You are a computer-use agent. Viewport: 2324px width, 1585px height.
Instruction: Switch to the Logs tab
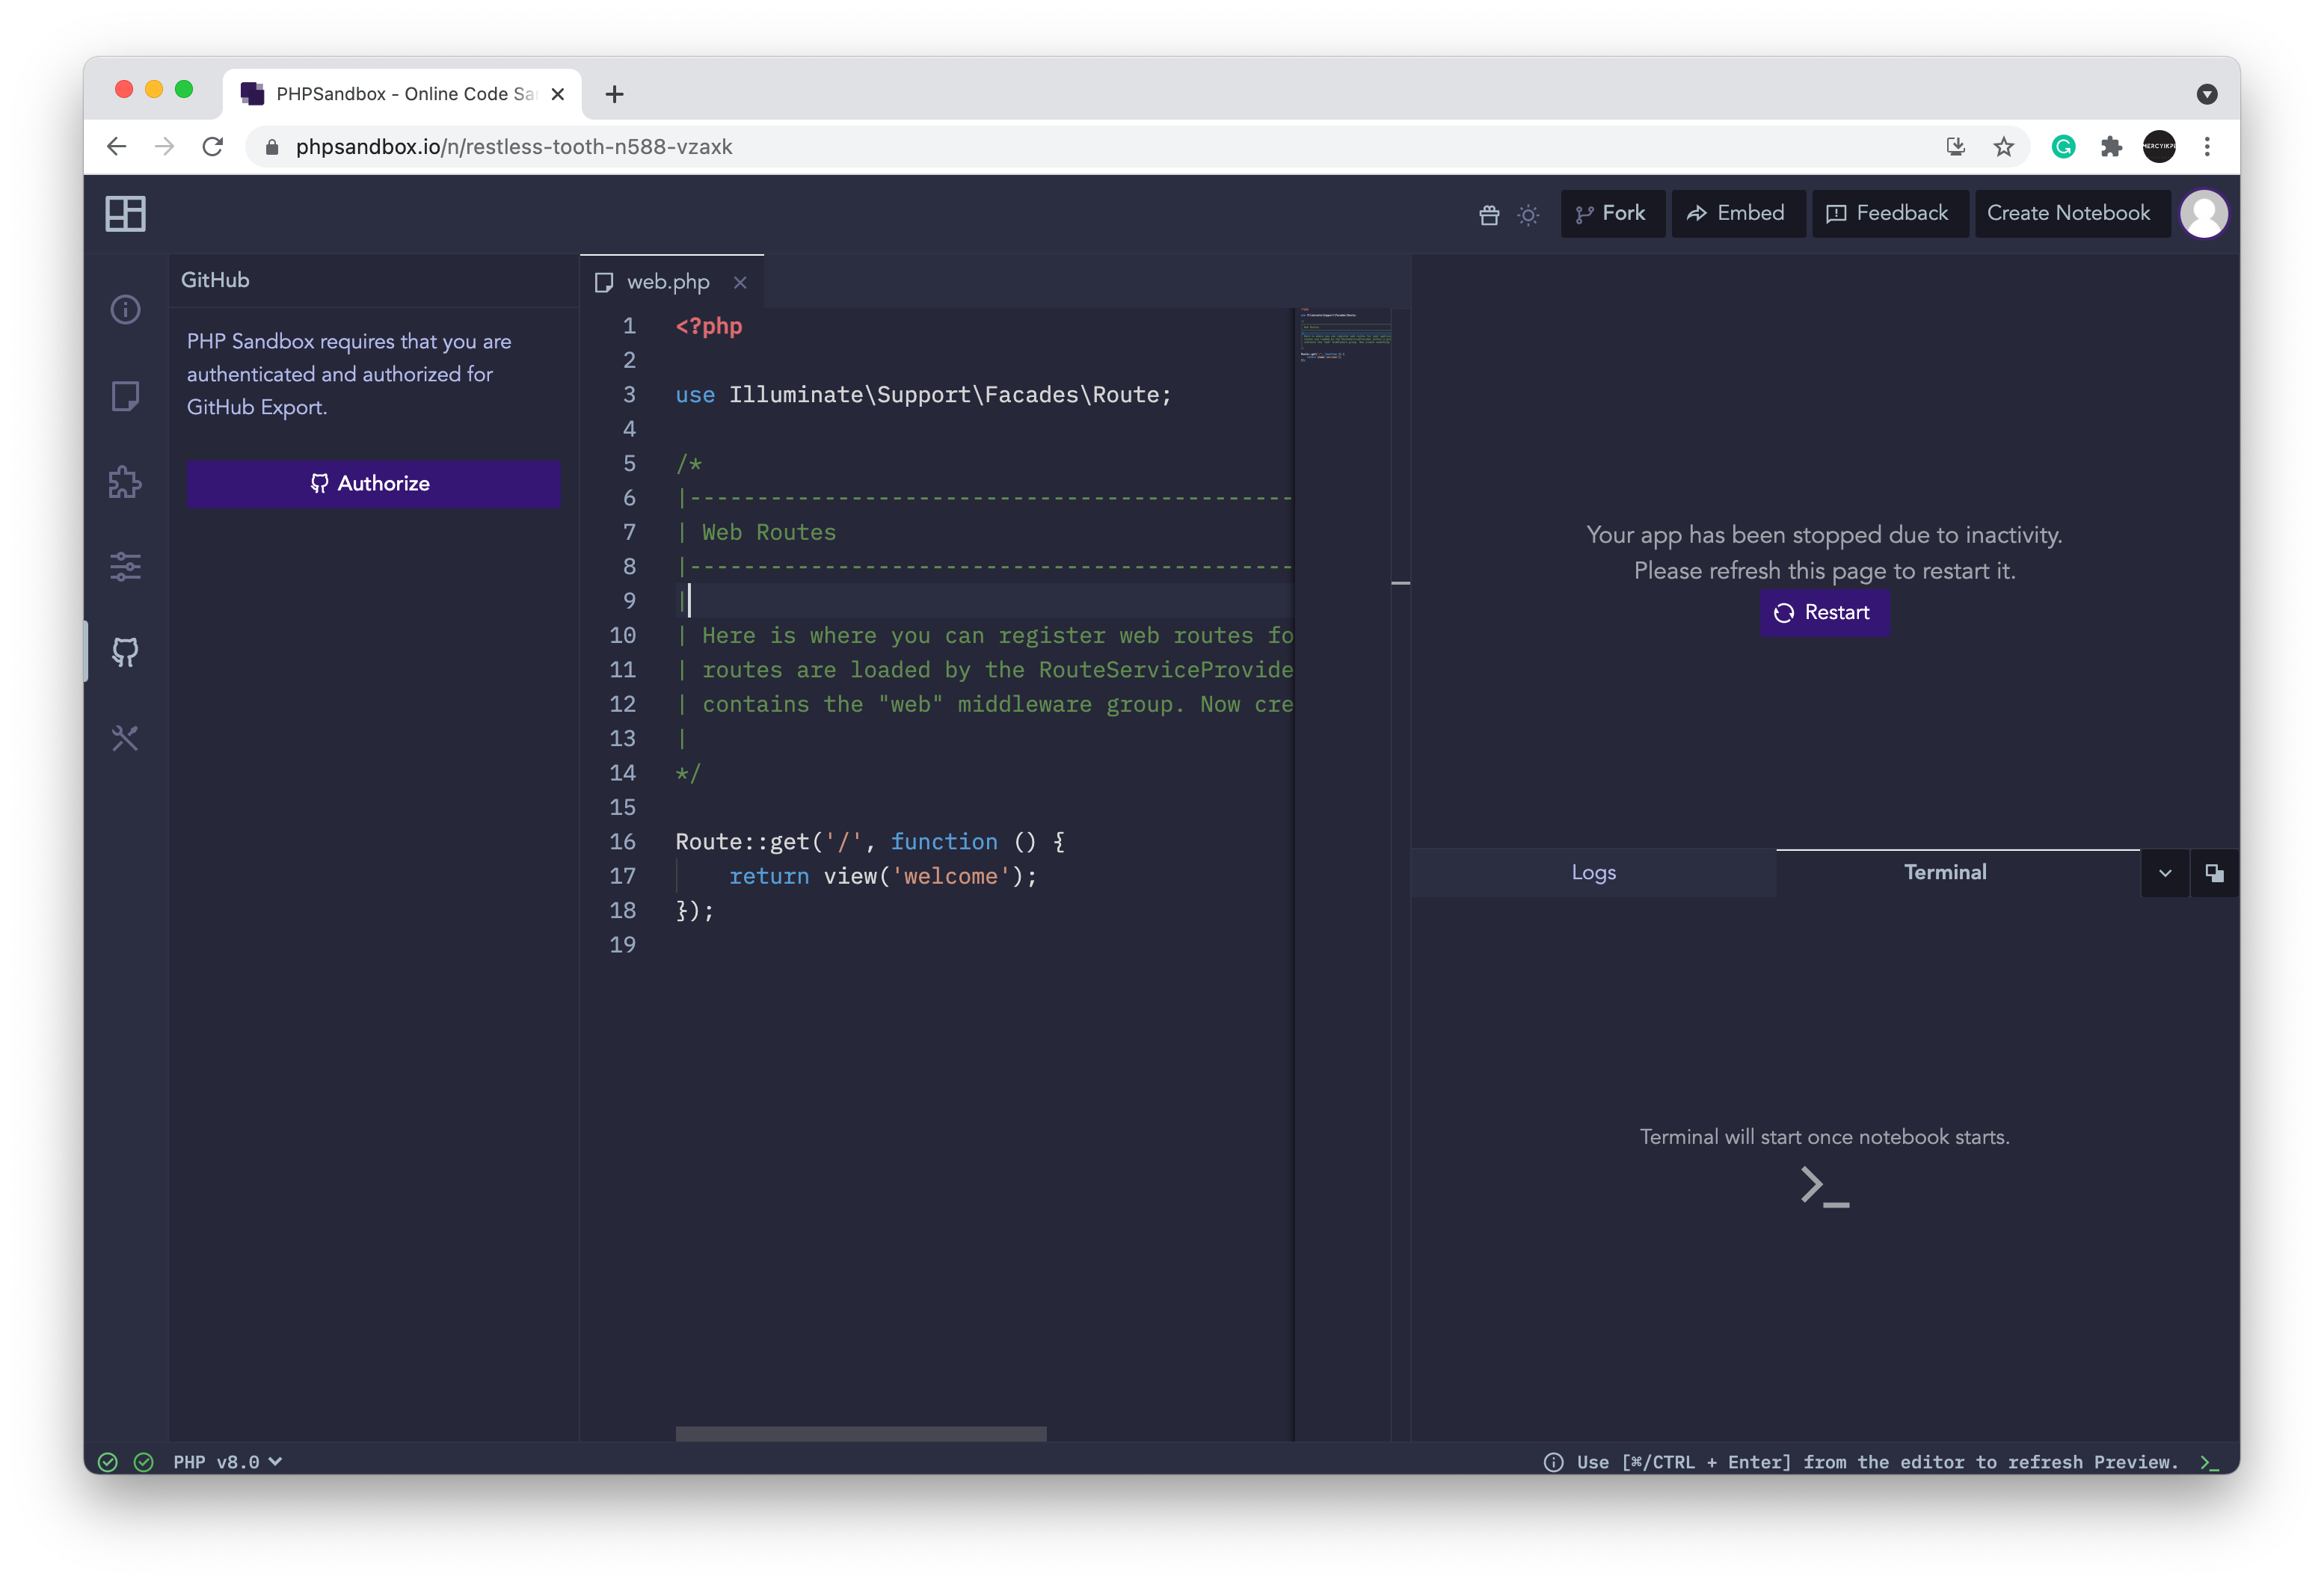tap(1593, 873)
